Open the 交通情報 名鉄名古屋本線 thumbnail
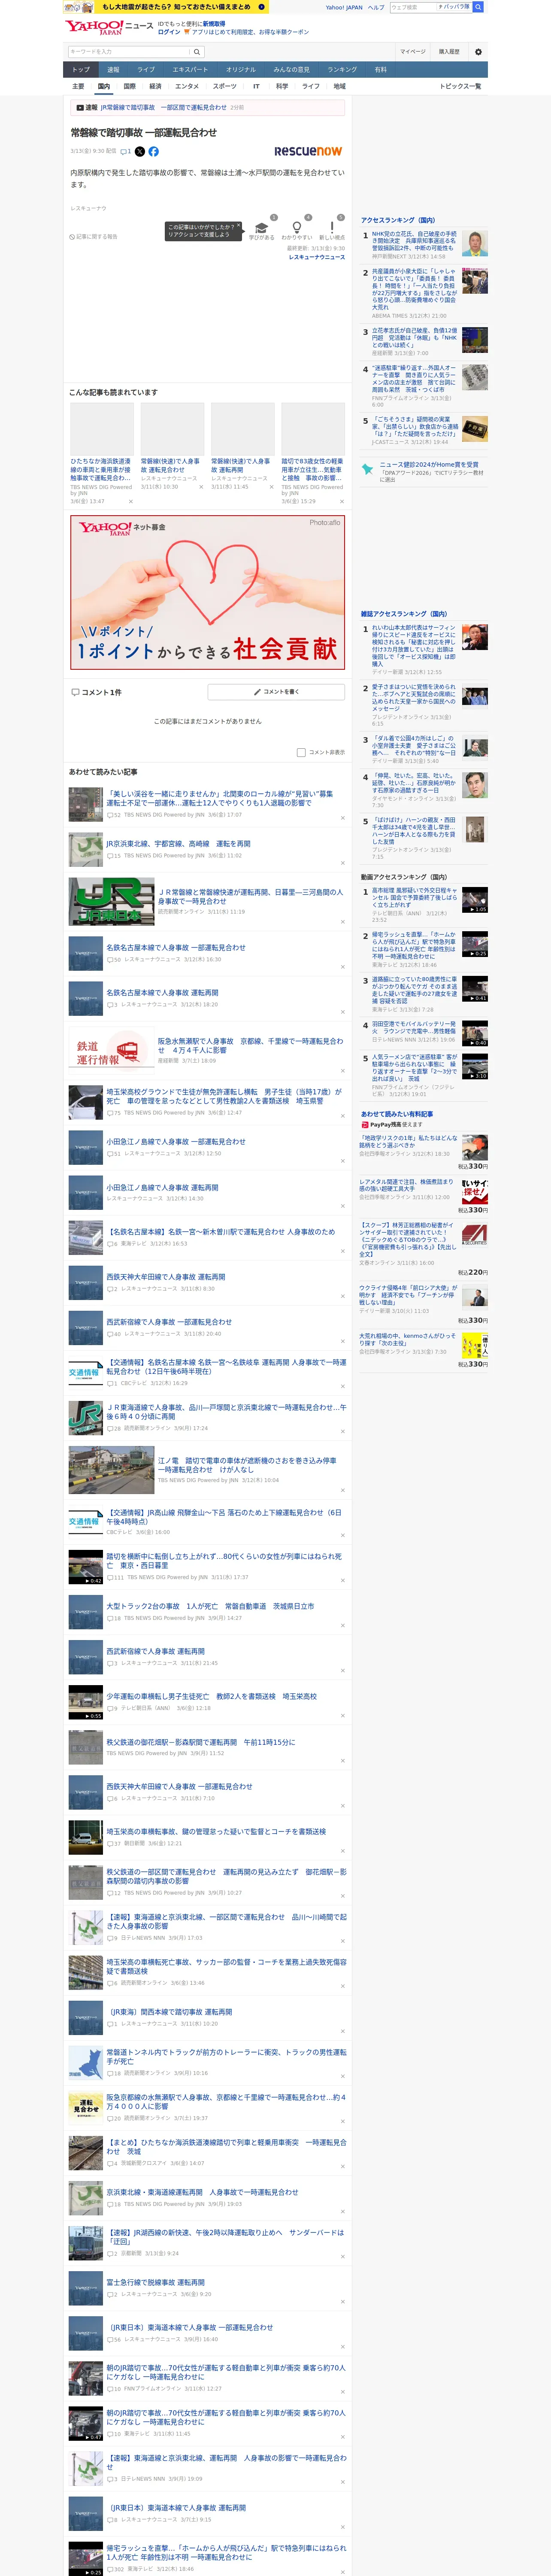 point(85,1372)
